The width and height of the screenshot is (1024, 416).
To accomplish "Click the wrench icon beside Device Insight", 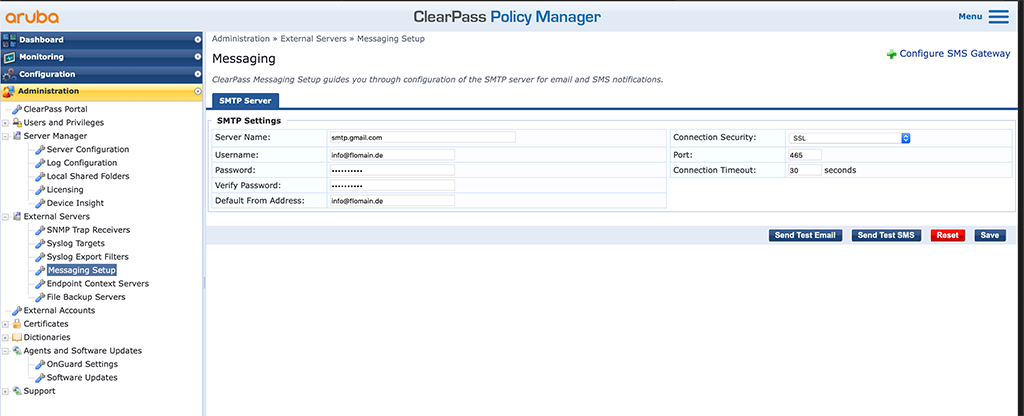I will click(x=40, y=203).
